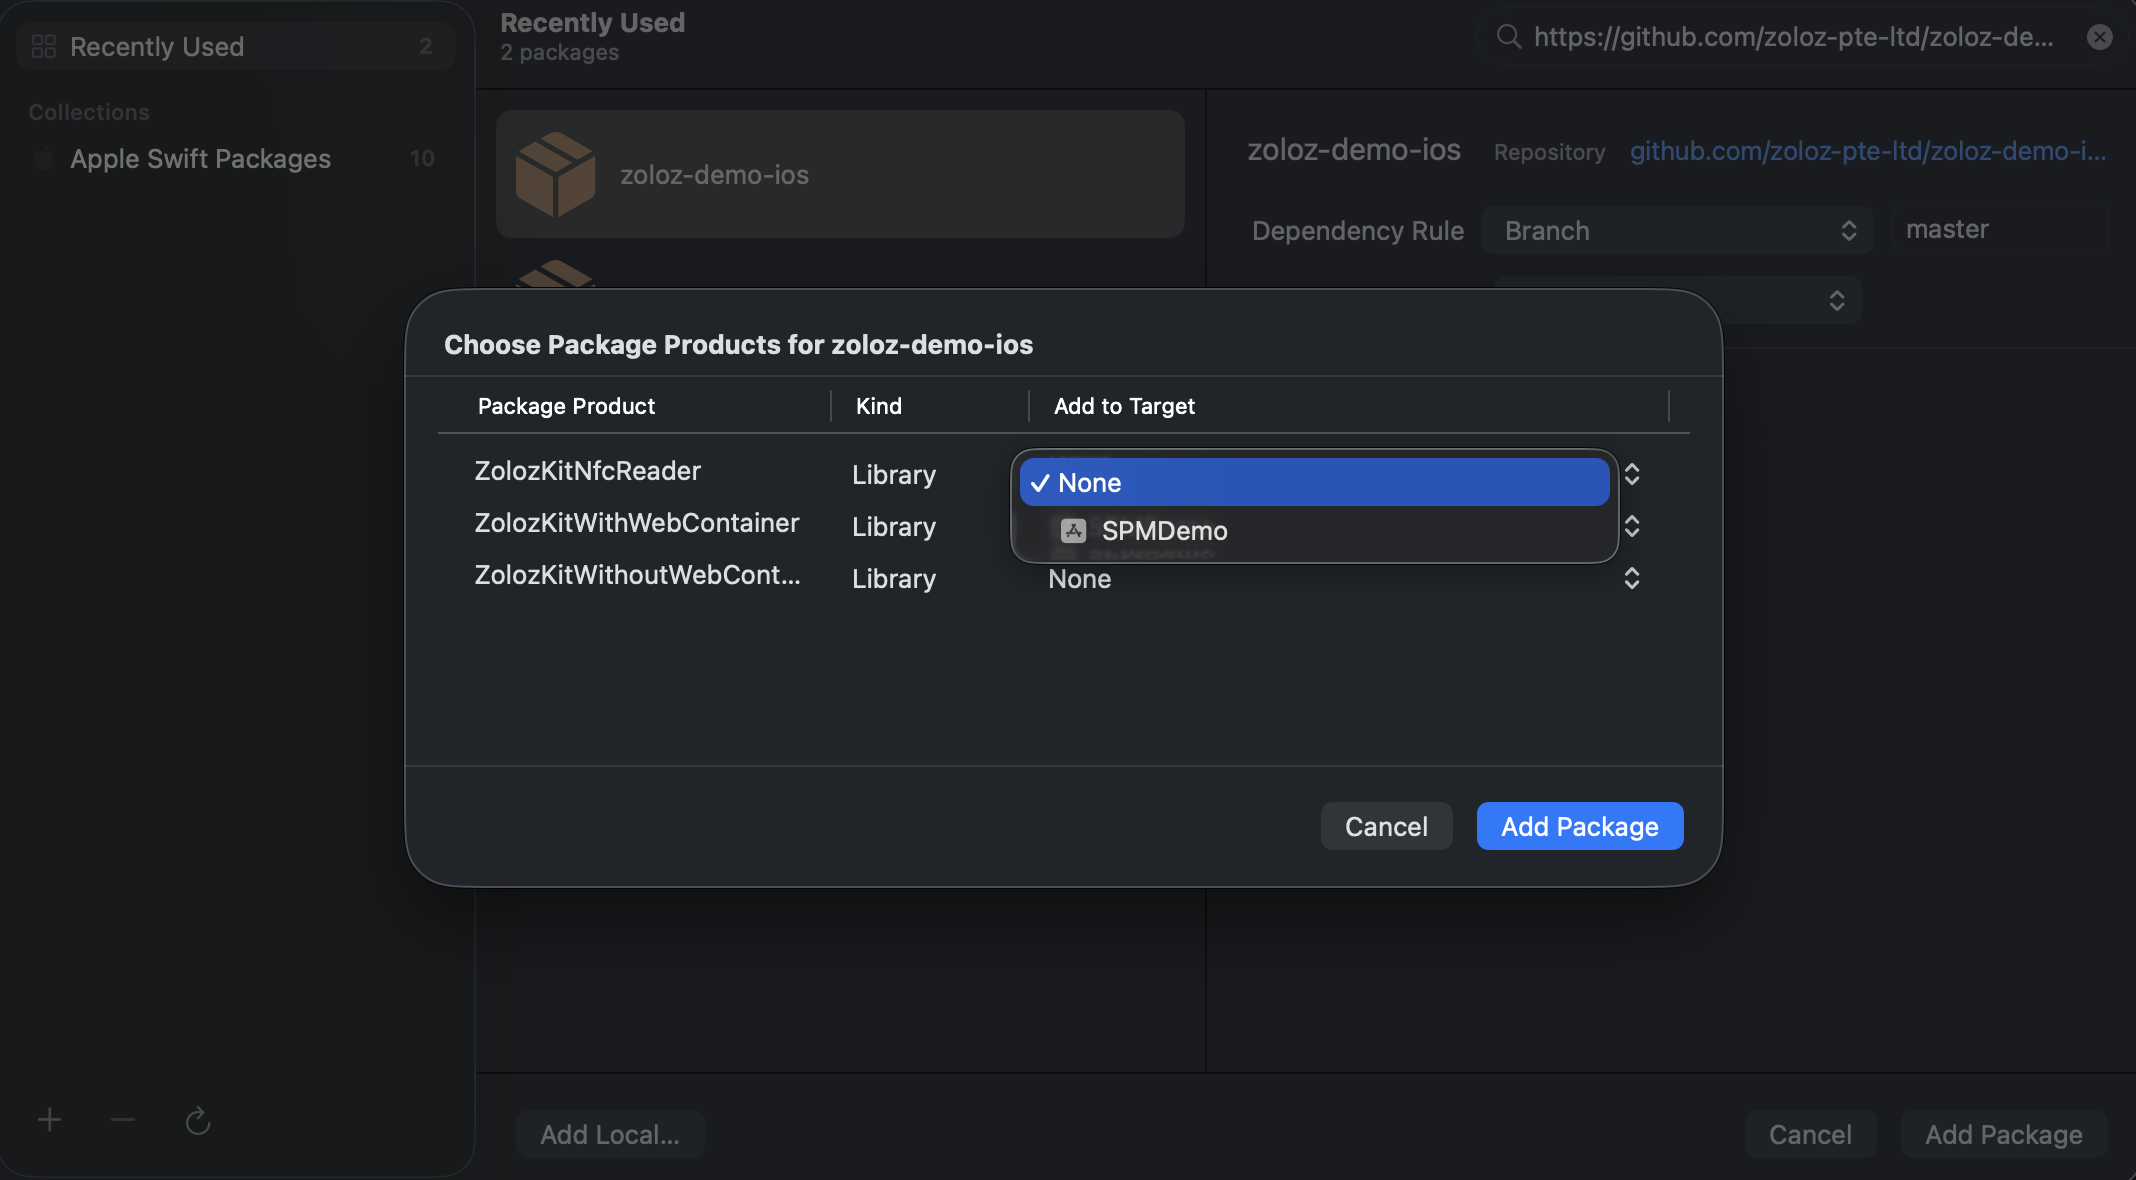Choose SPMDemo from the target menu
This screenshot has width=2136, height=1180.
pyautogui.click(x=1164, y=531)
